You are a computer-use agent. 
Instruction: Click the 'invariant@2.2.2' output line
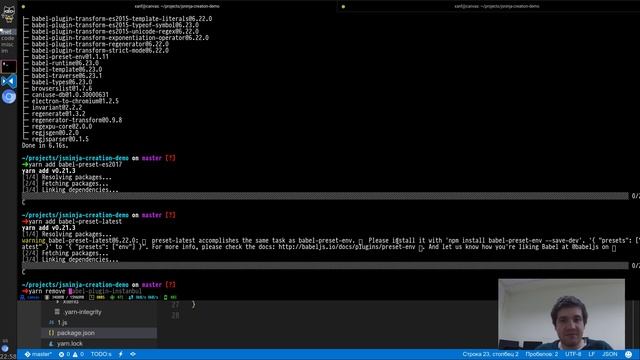[57, 107]
